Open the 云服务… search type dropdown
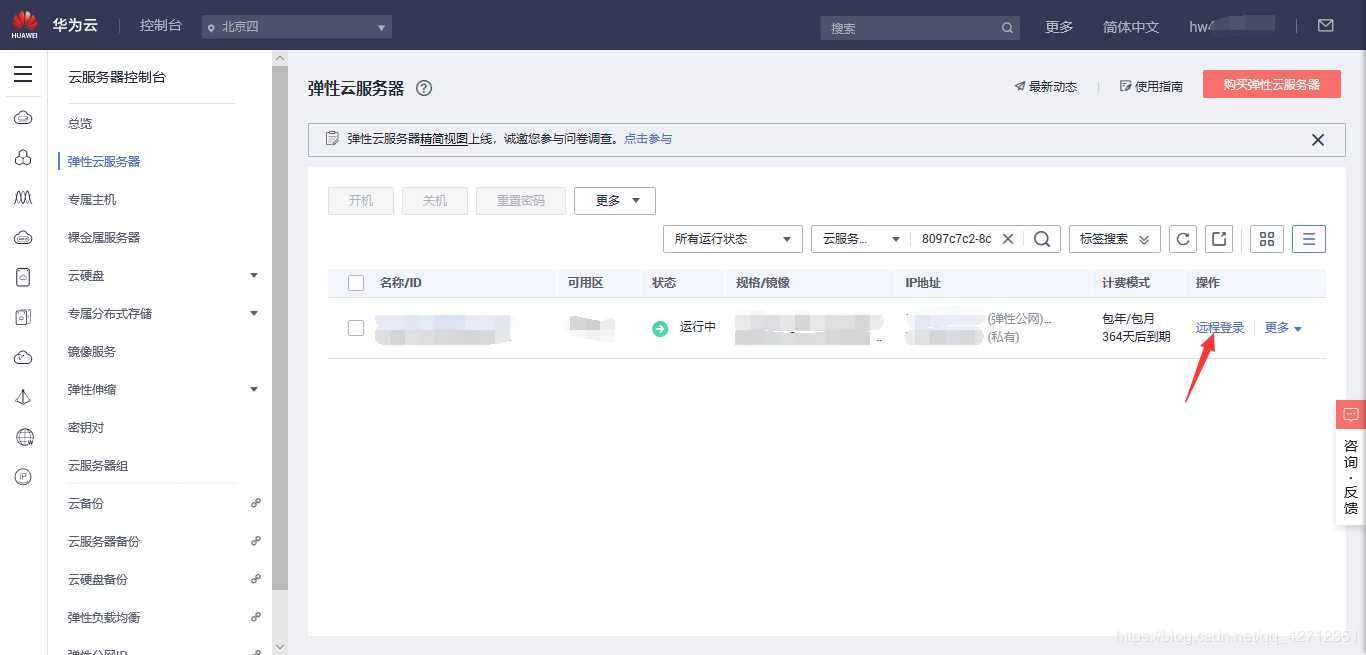 point(860,239)
